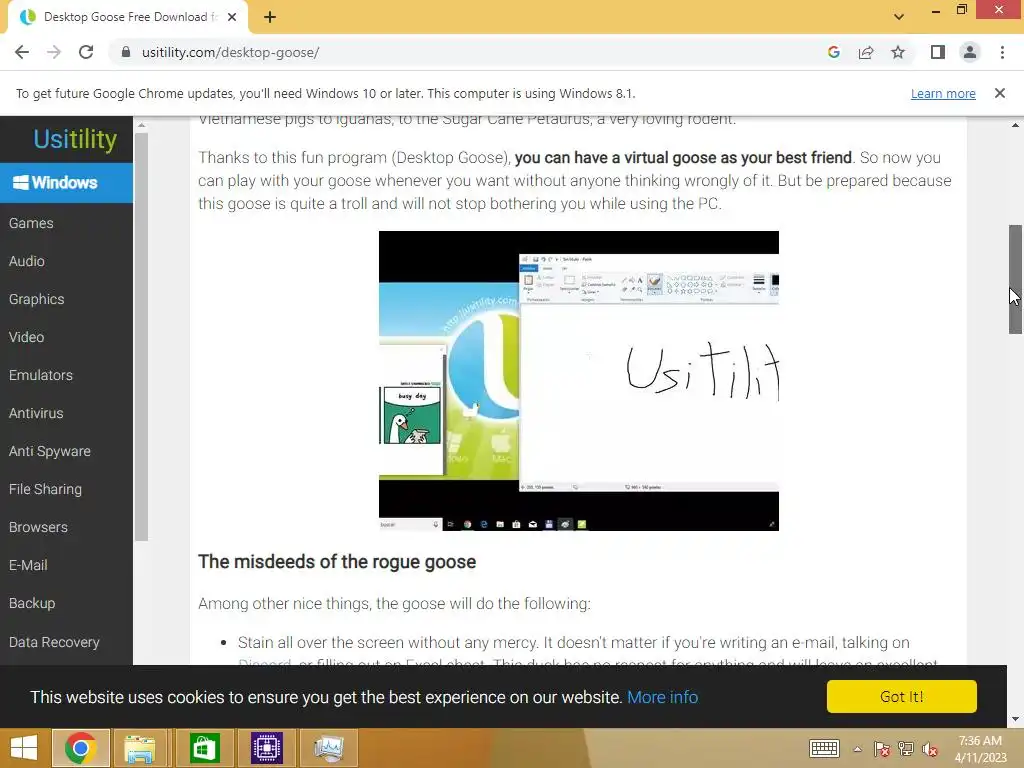Open a new browser tab
This screenshot has width=1024, height=768.
click(270, 17)
